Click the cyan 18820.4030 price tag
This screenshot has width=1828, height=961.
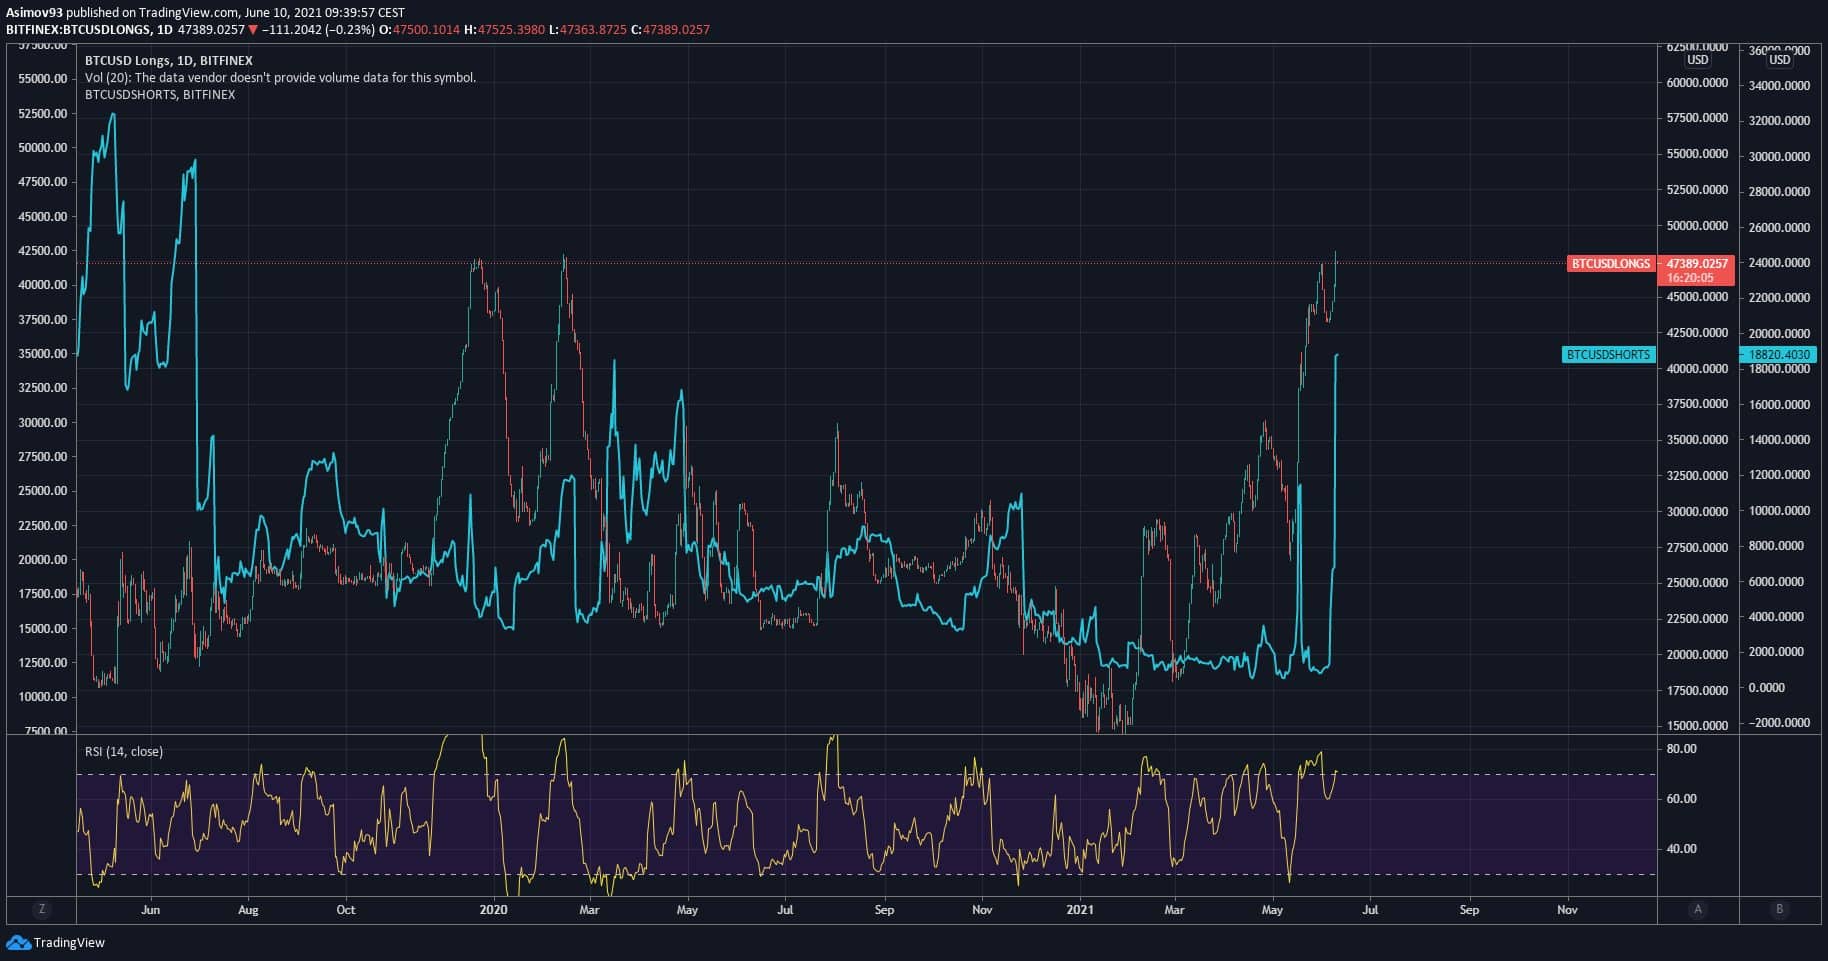(x=1779, y=355)
